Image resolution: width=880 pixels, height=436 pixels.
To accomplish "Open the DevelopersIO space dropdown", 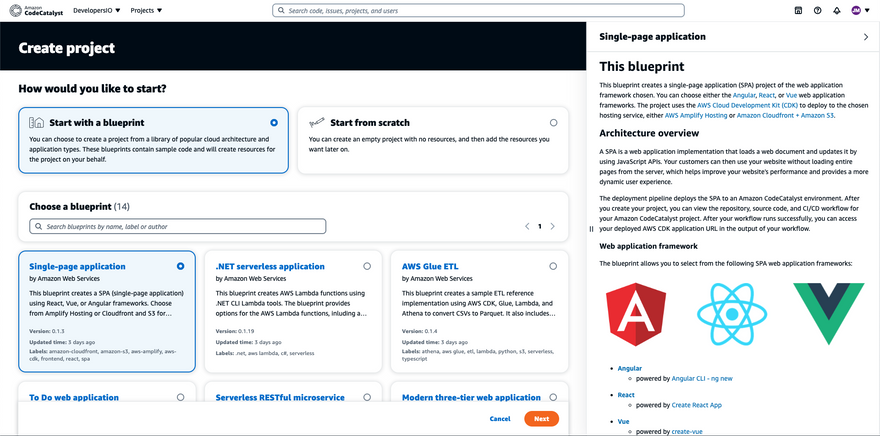I will tap(97, 10).
